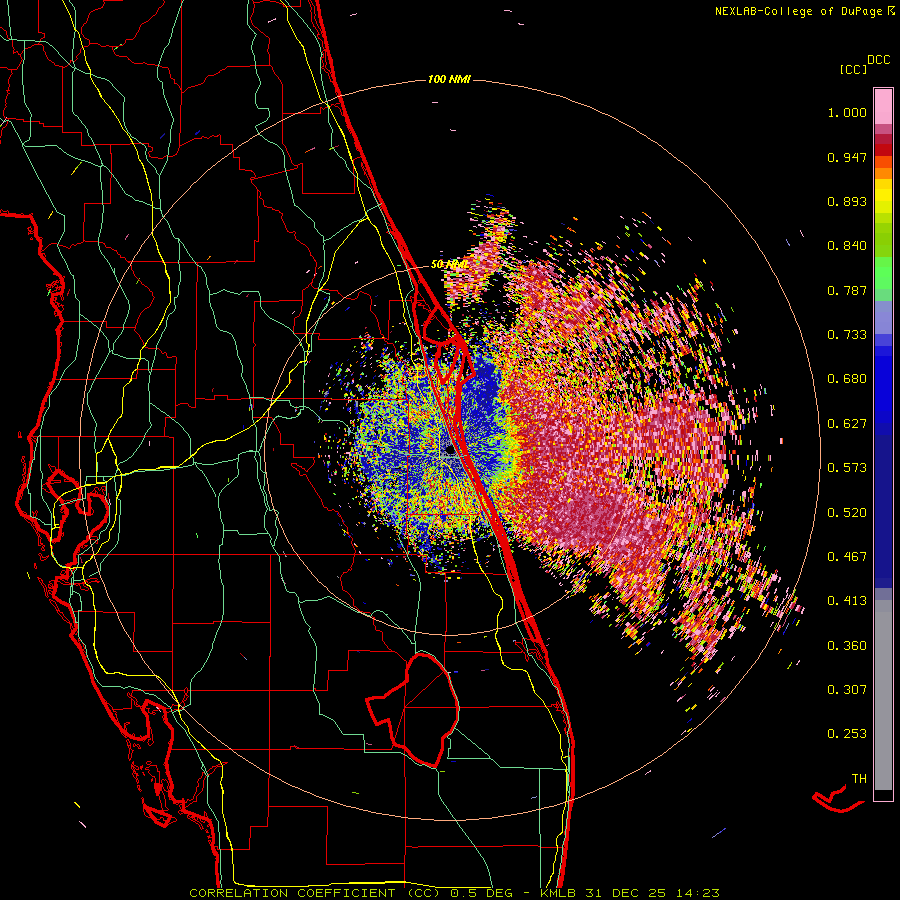Select the 0.840 legend value
Viewport: 900px width, 900px height.
(x=847, y=246)
